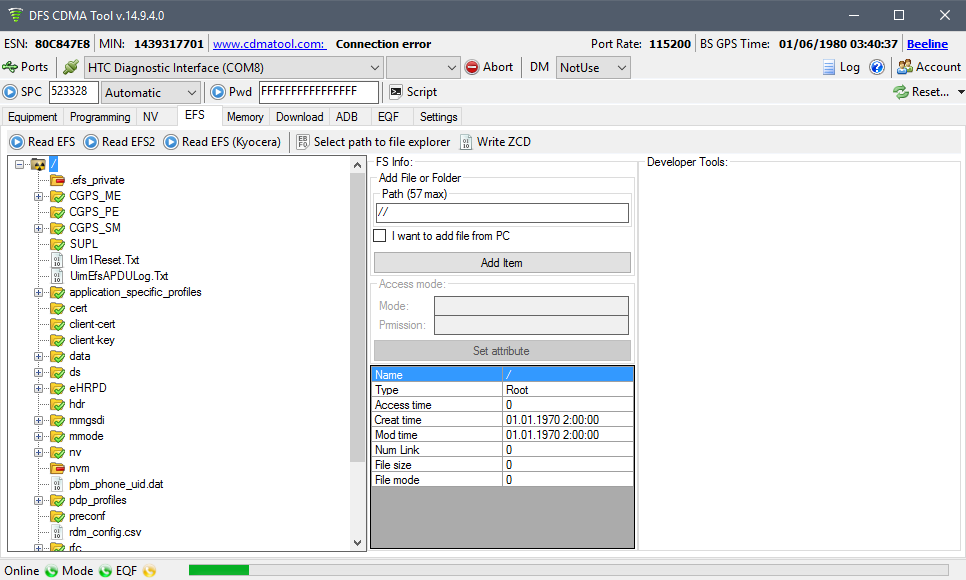966x580 pixels.
Task: Expand the eHRPD folder
Action: coord(38,389)
